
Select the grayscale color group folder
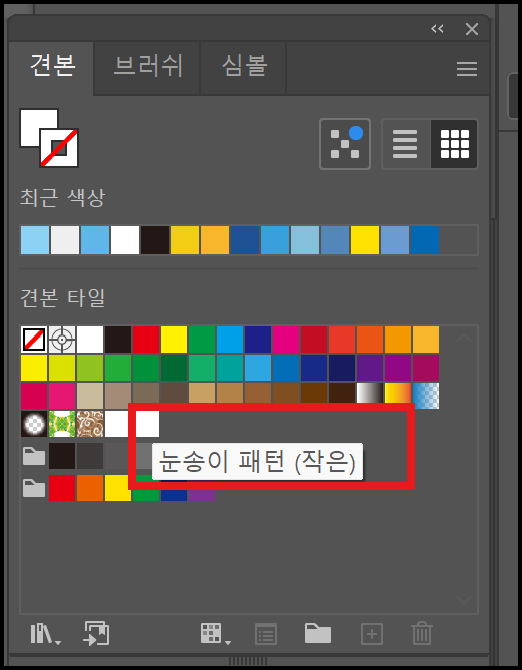pyautogui.click(x=34, y=456)
